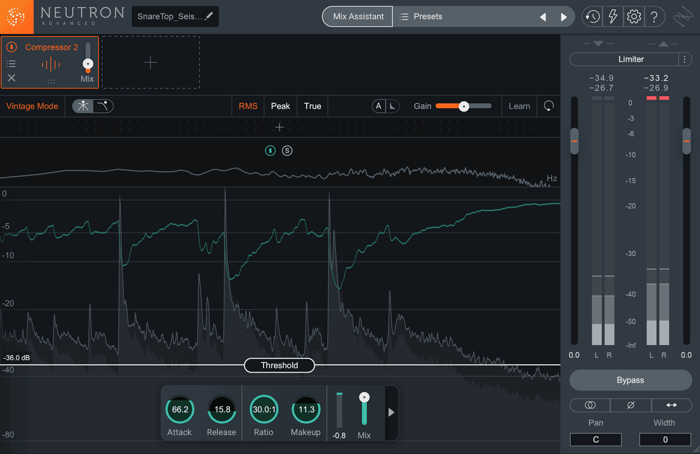Toggle the phase invert icon
The image size is (700, 454).
tap(630, 405)
